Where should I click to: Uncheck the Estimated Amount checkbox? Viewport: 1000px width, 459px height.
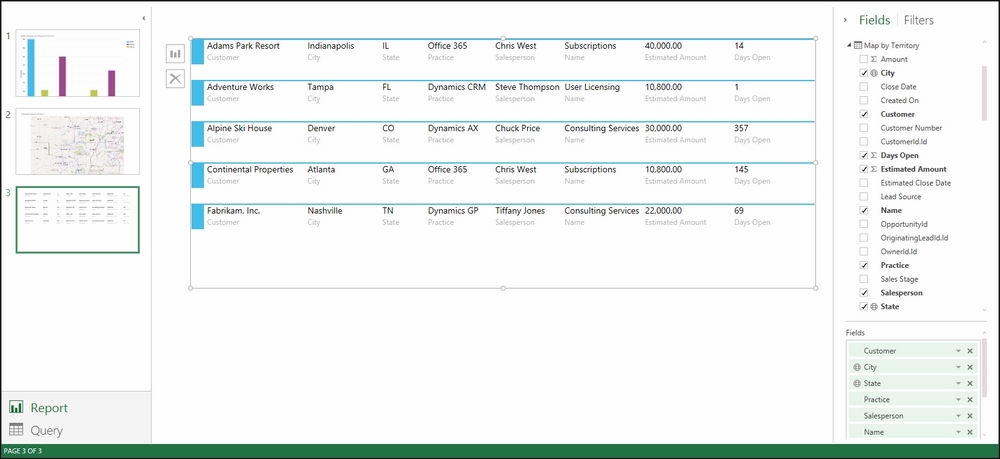pyautogui.click(x=864, y=169)
